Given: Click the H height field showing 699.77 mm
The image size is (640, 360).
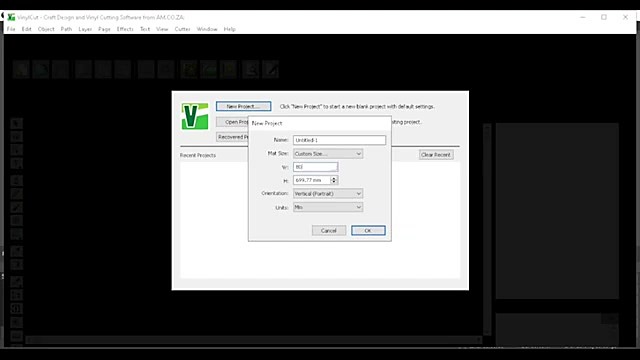Looking at the screenshot, I should pyautogui.click(x=311, y=180).
